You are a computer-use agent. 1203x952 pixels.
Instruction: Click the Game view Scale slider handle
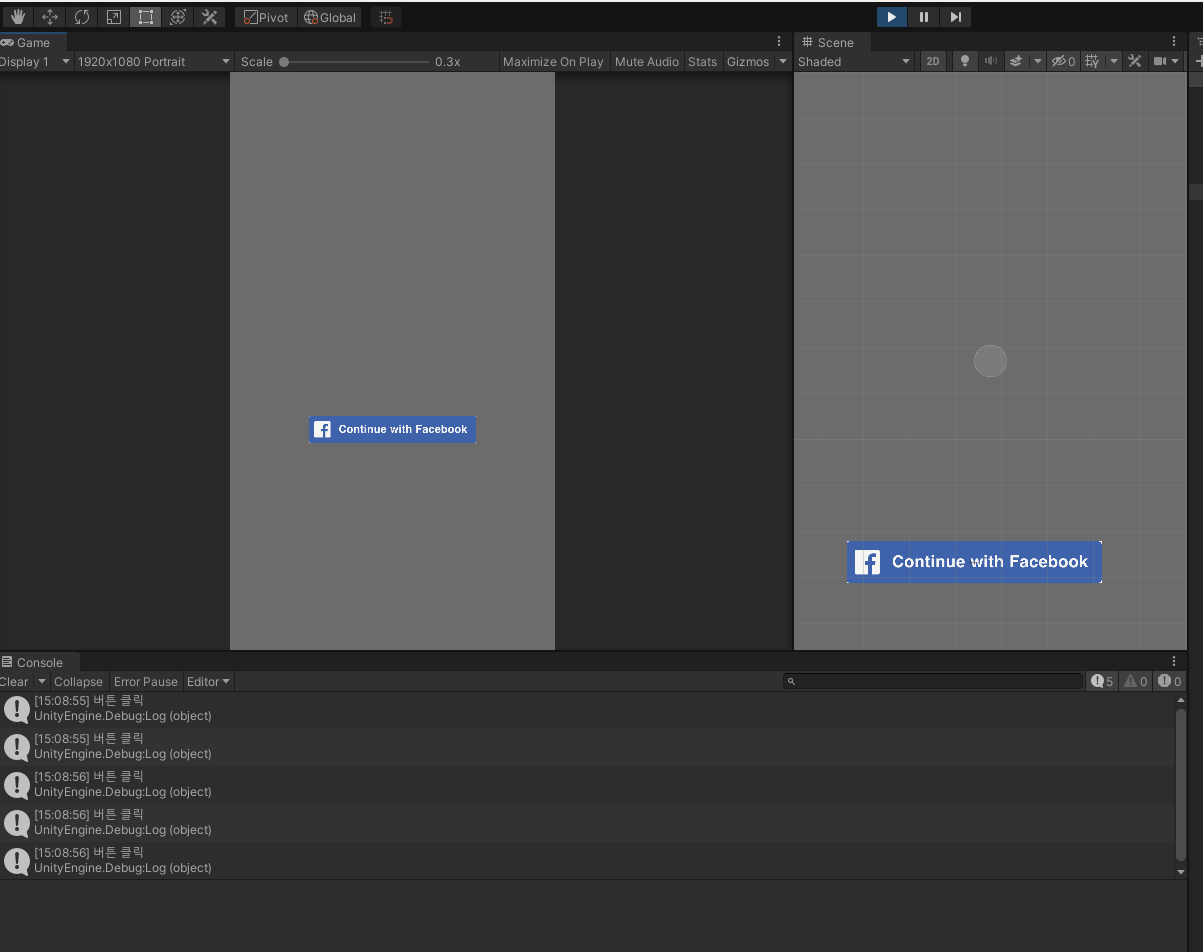284,62
